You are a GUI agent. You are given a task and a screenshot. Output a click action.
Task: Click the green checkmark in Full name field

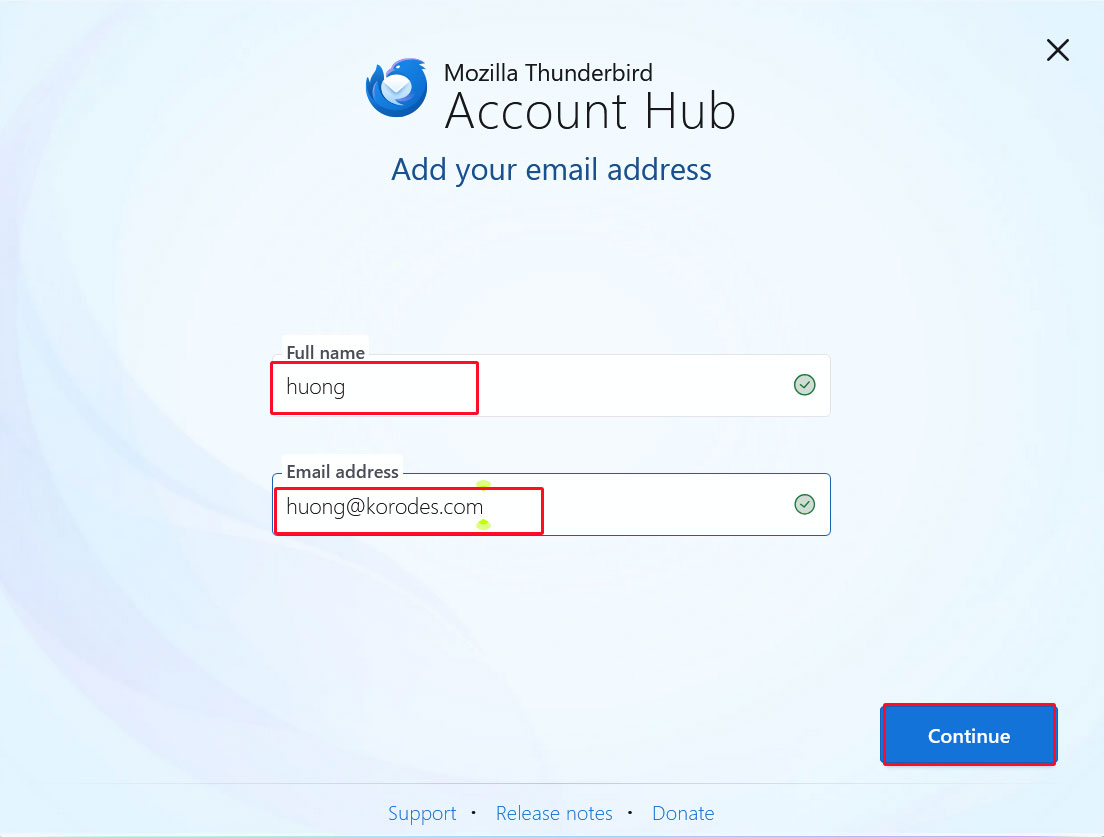click(804, 384)
